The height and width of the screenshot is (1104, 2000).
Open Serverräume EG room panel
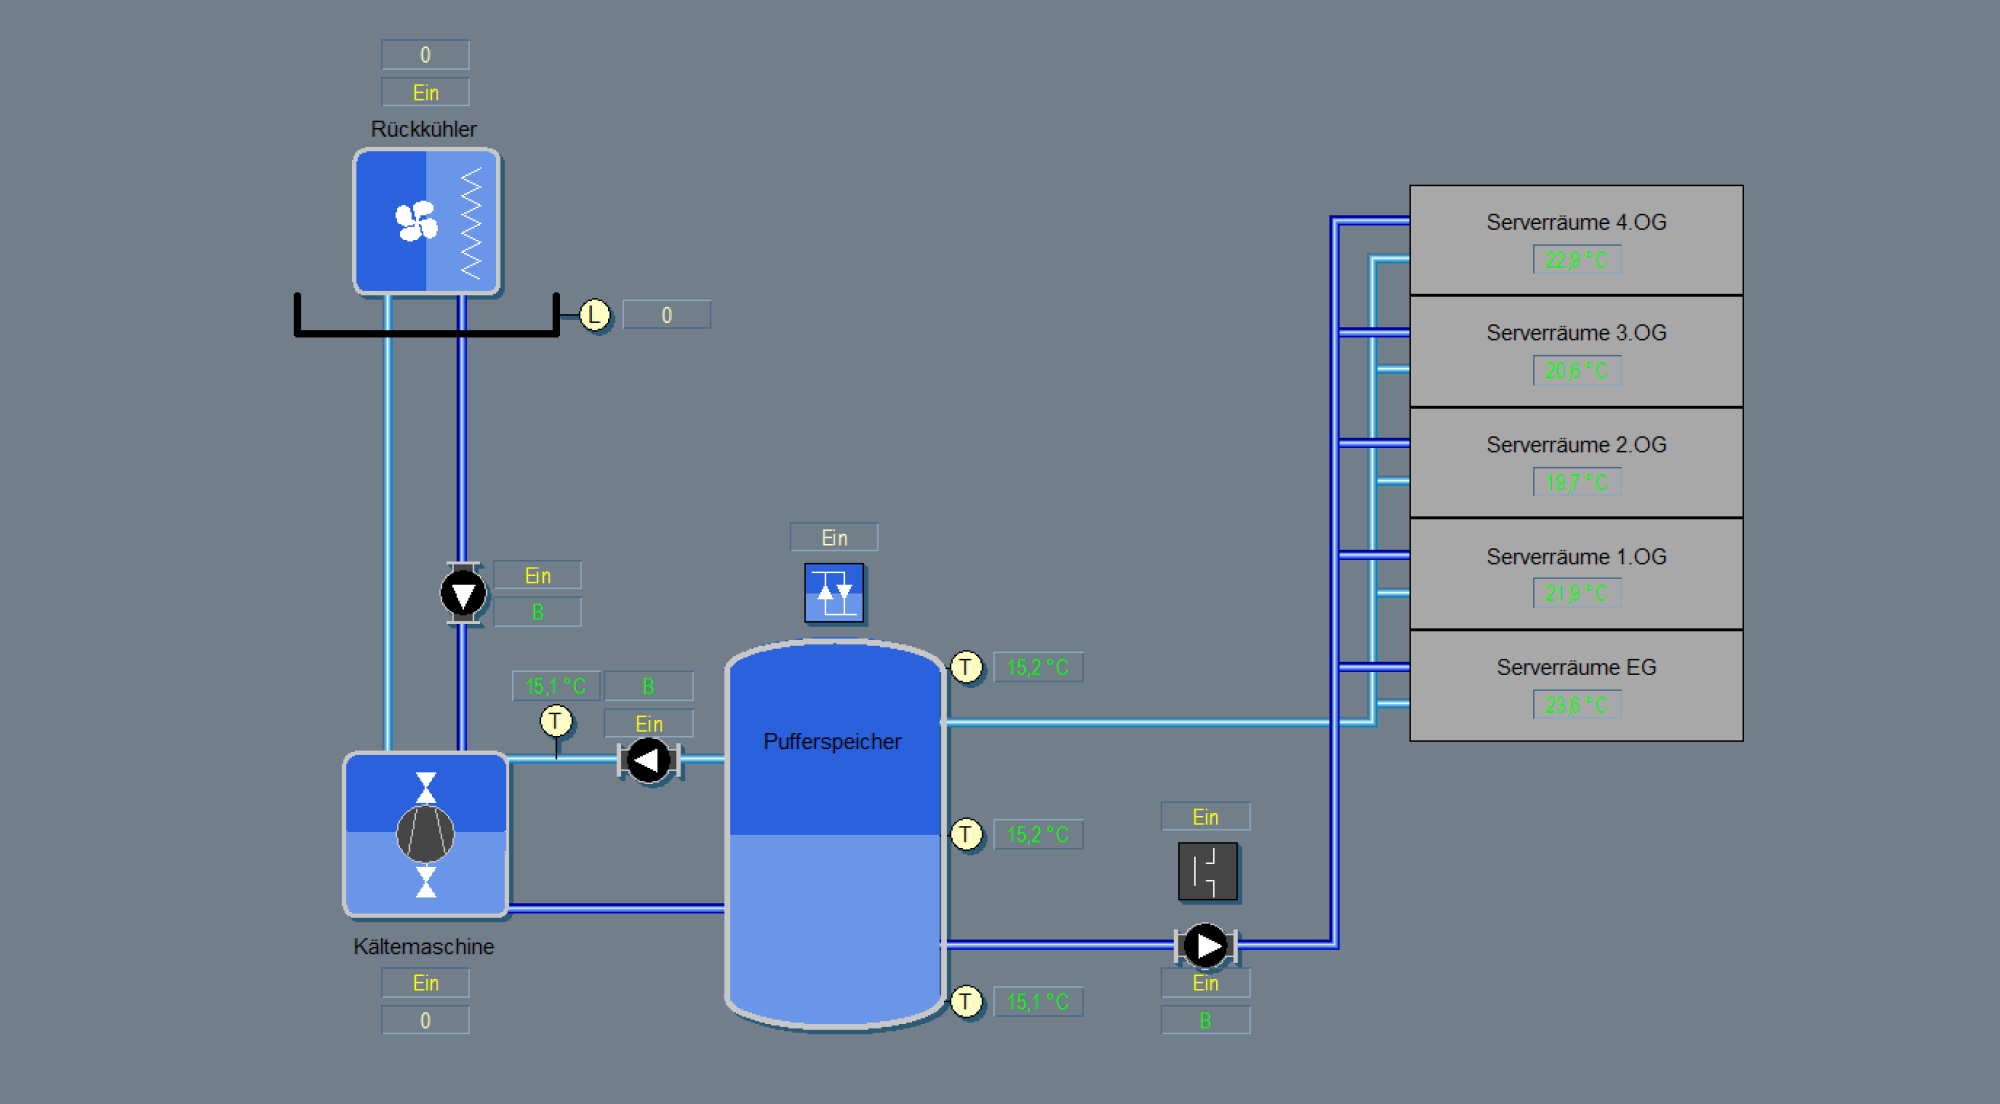pos(1576,668)
